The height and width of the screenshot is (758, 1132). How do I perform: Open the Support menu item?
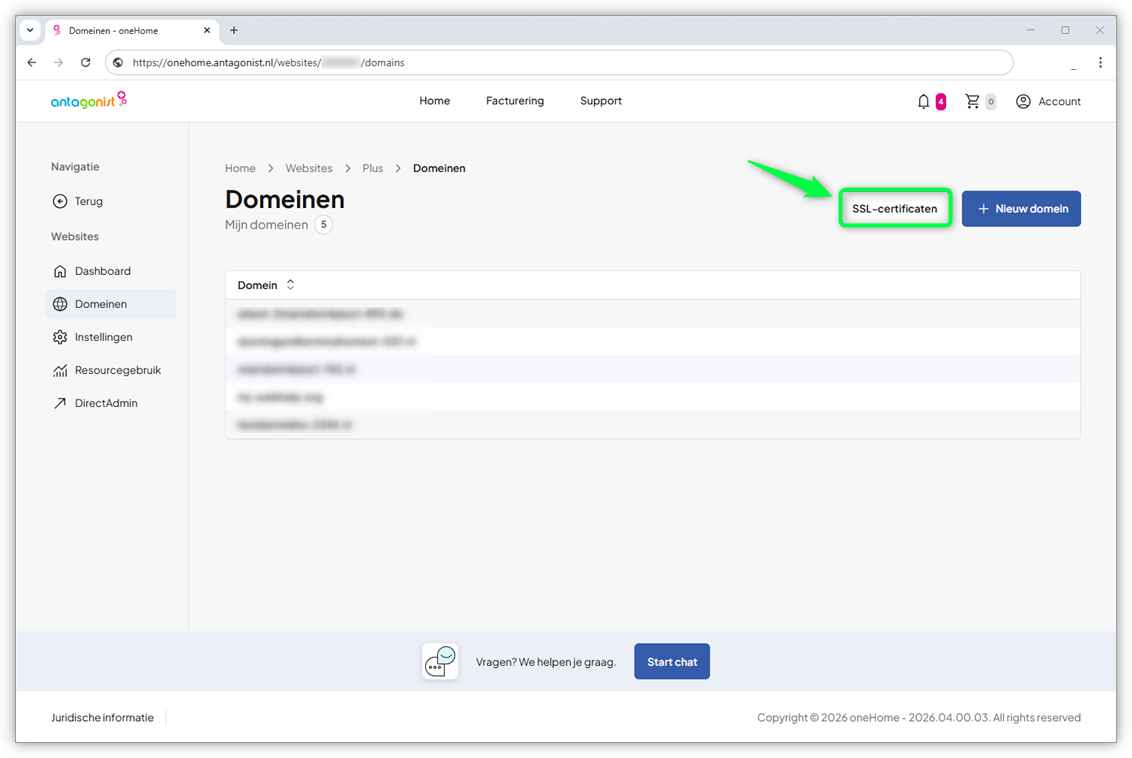[600, 101]
